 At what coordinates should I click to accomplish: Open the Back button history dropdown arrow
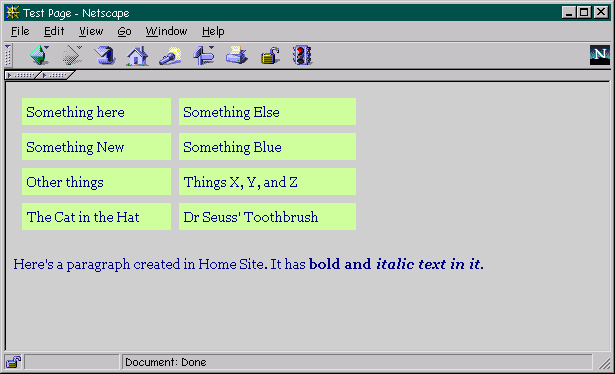(47, 47)
